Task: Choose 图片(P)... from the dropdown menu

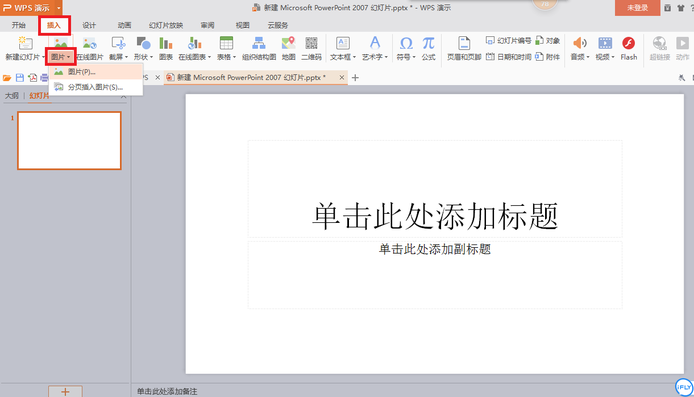Action: [96, 72]
